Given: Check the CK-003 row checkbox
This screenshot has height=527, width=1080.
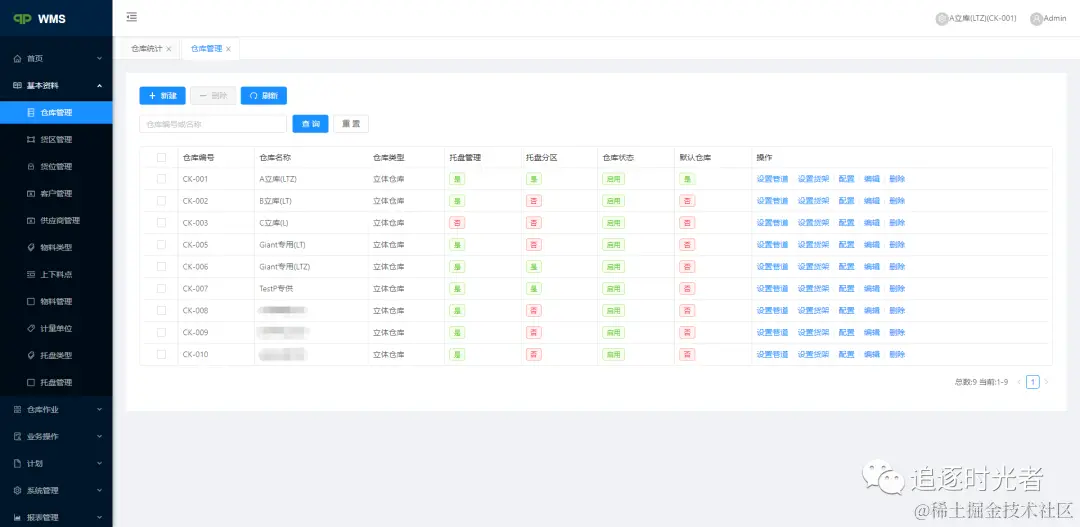Looking at the screenshot, I should [x=161, y=223].
